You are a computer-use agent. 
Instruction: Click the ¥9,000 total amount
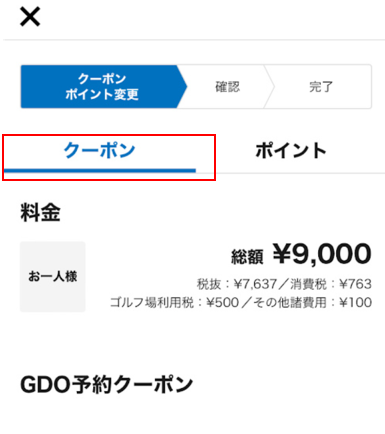point(322,254)
